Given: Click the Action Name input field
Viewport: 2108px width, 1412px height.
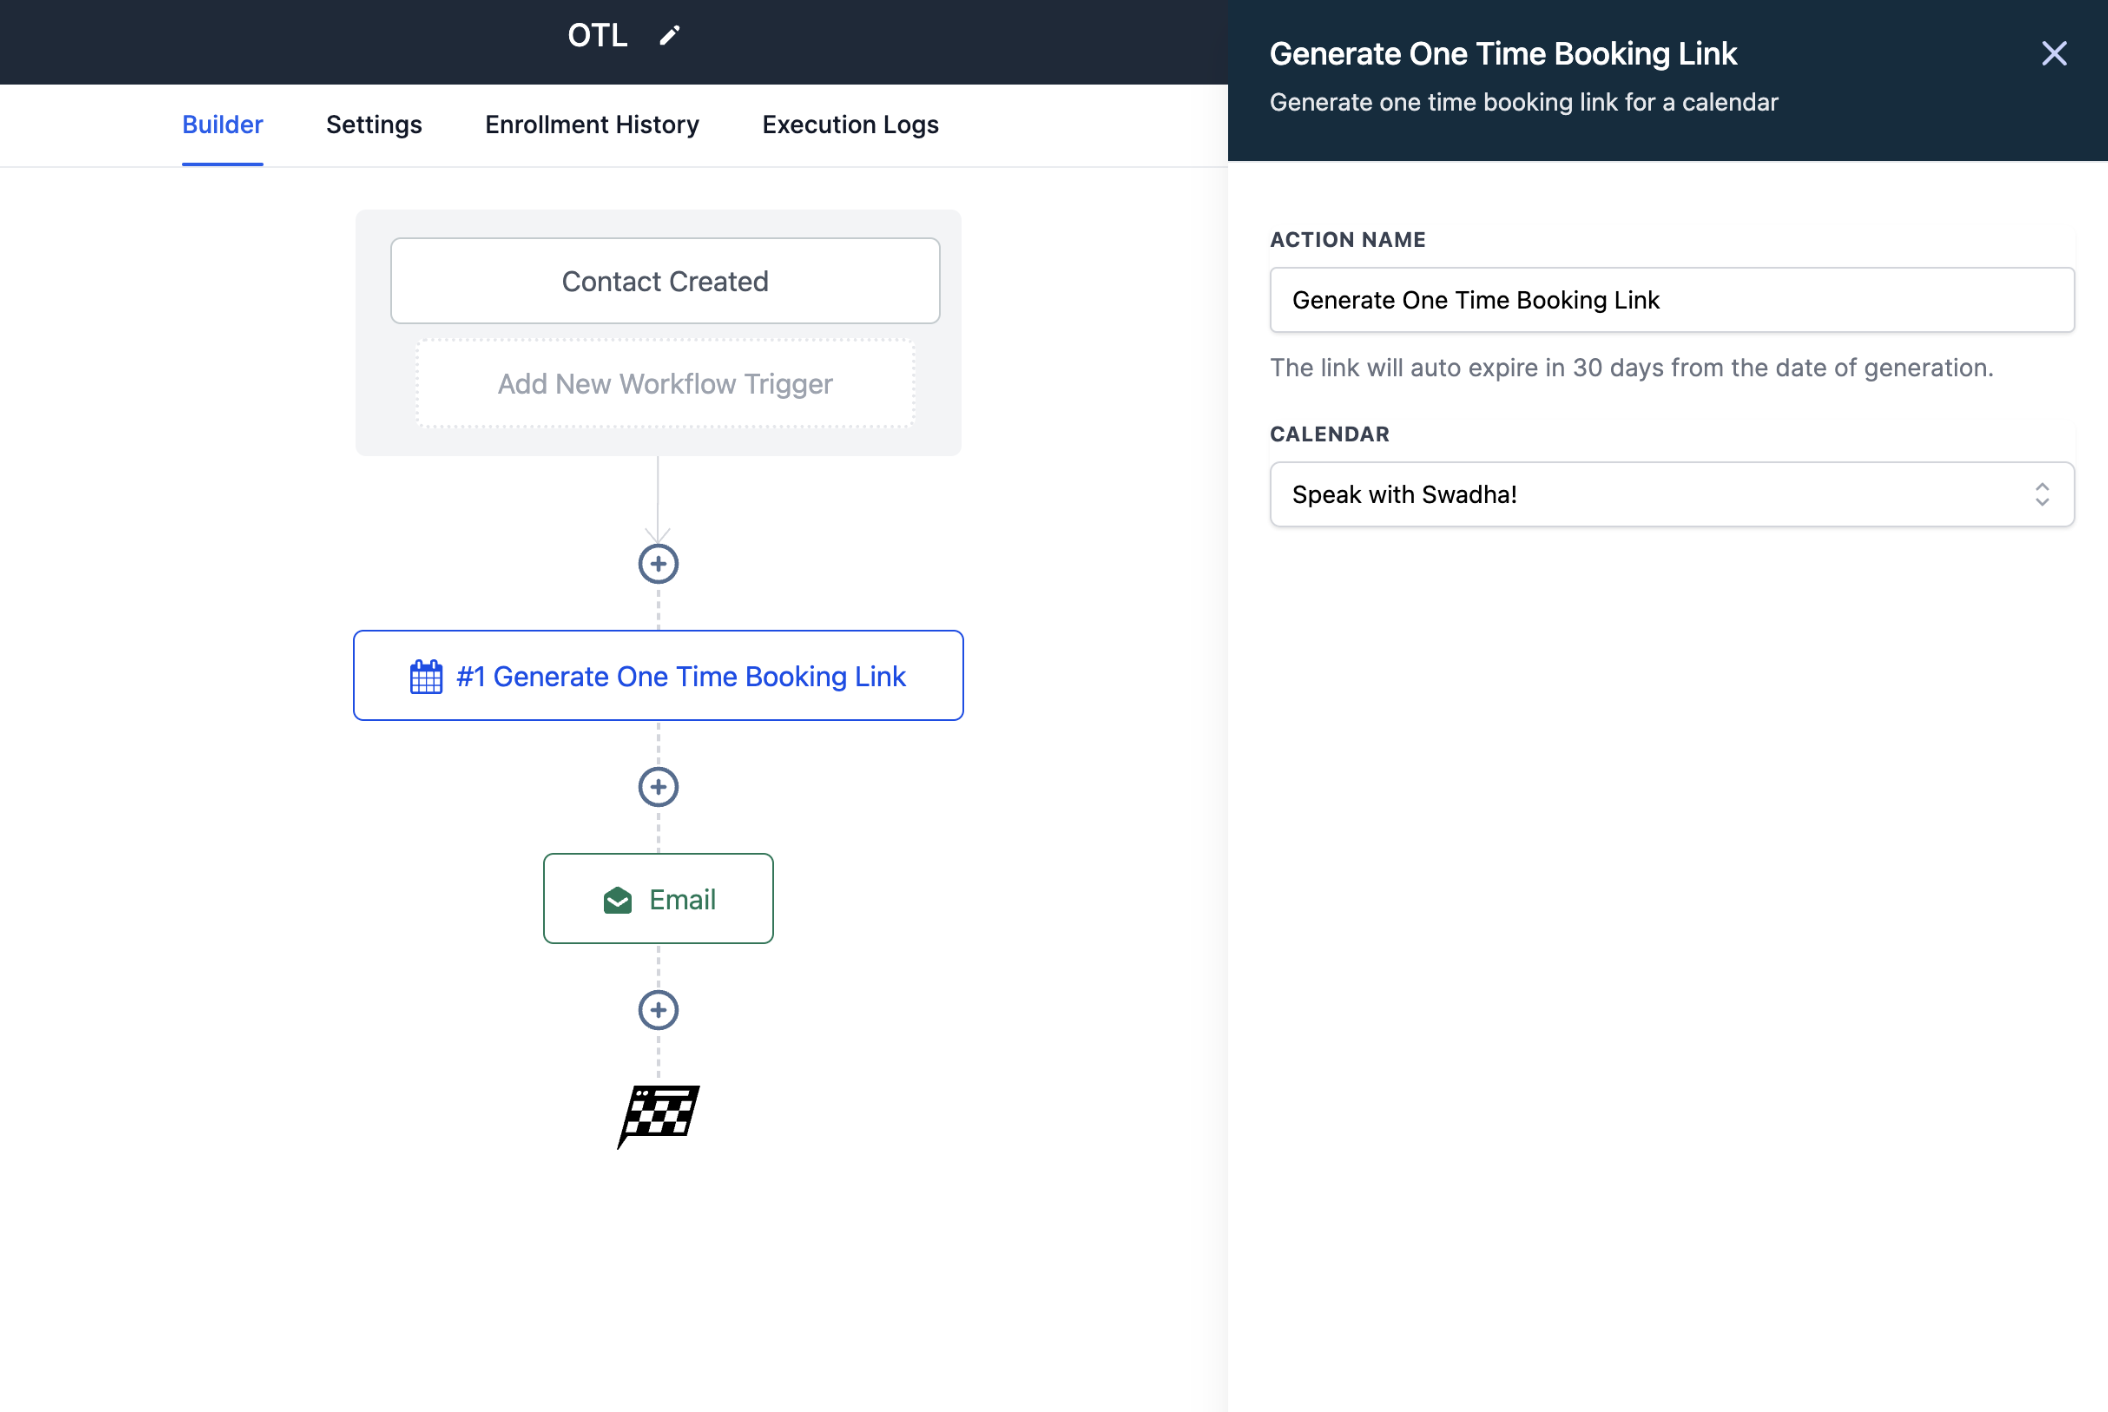Looking at the screenshot, I should point(1671,300).
